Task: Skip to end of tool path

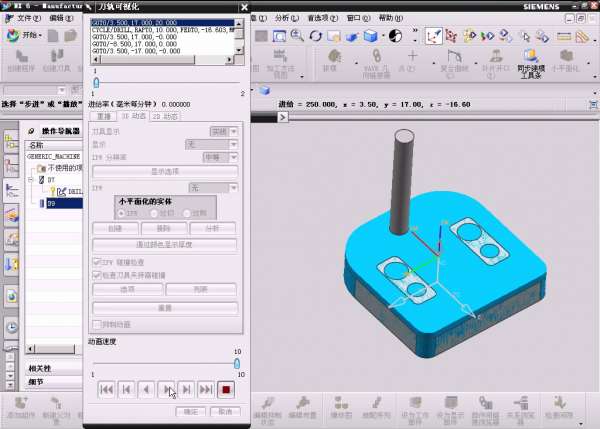Action: [206, 390]
